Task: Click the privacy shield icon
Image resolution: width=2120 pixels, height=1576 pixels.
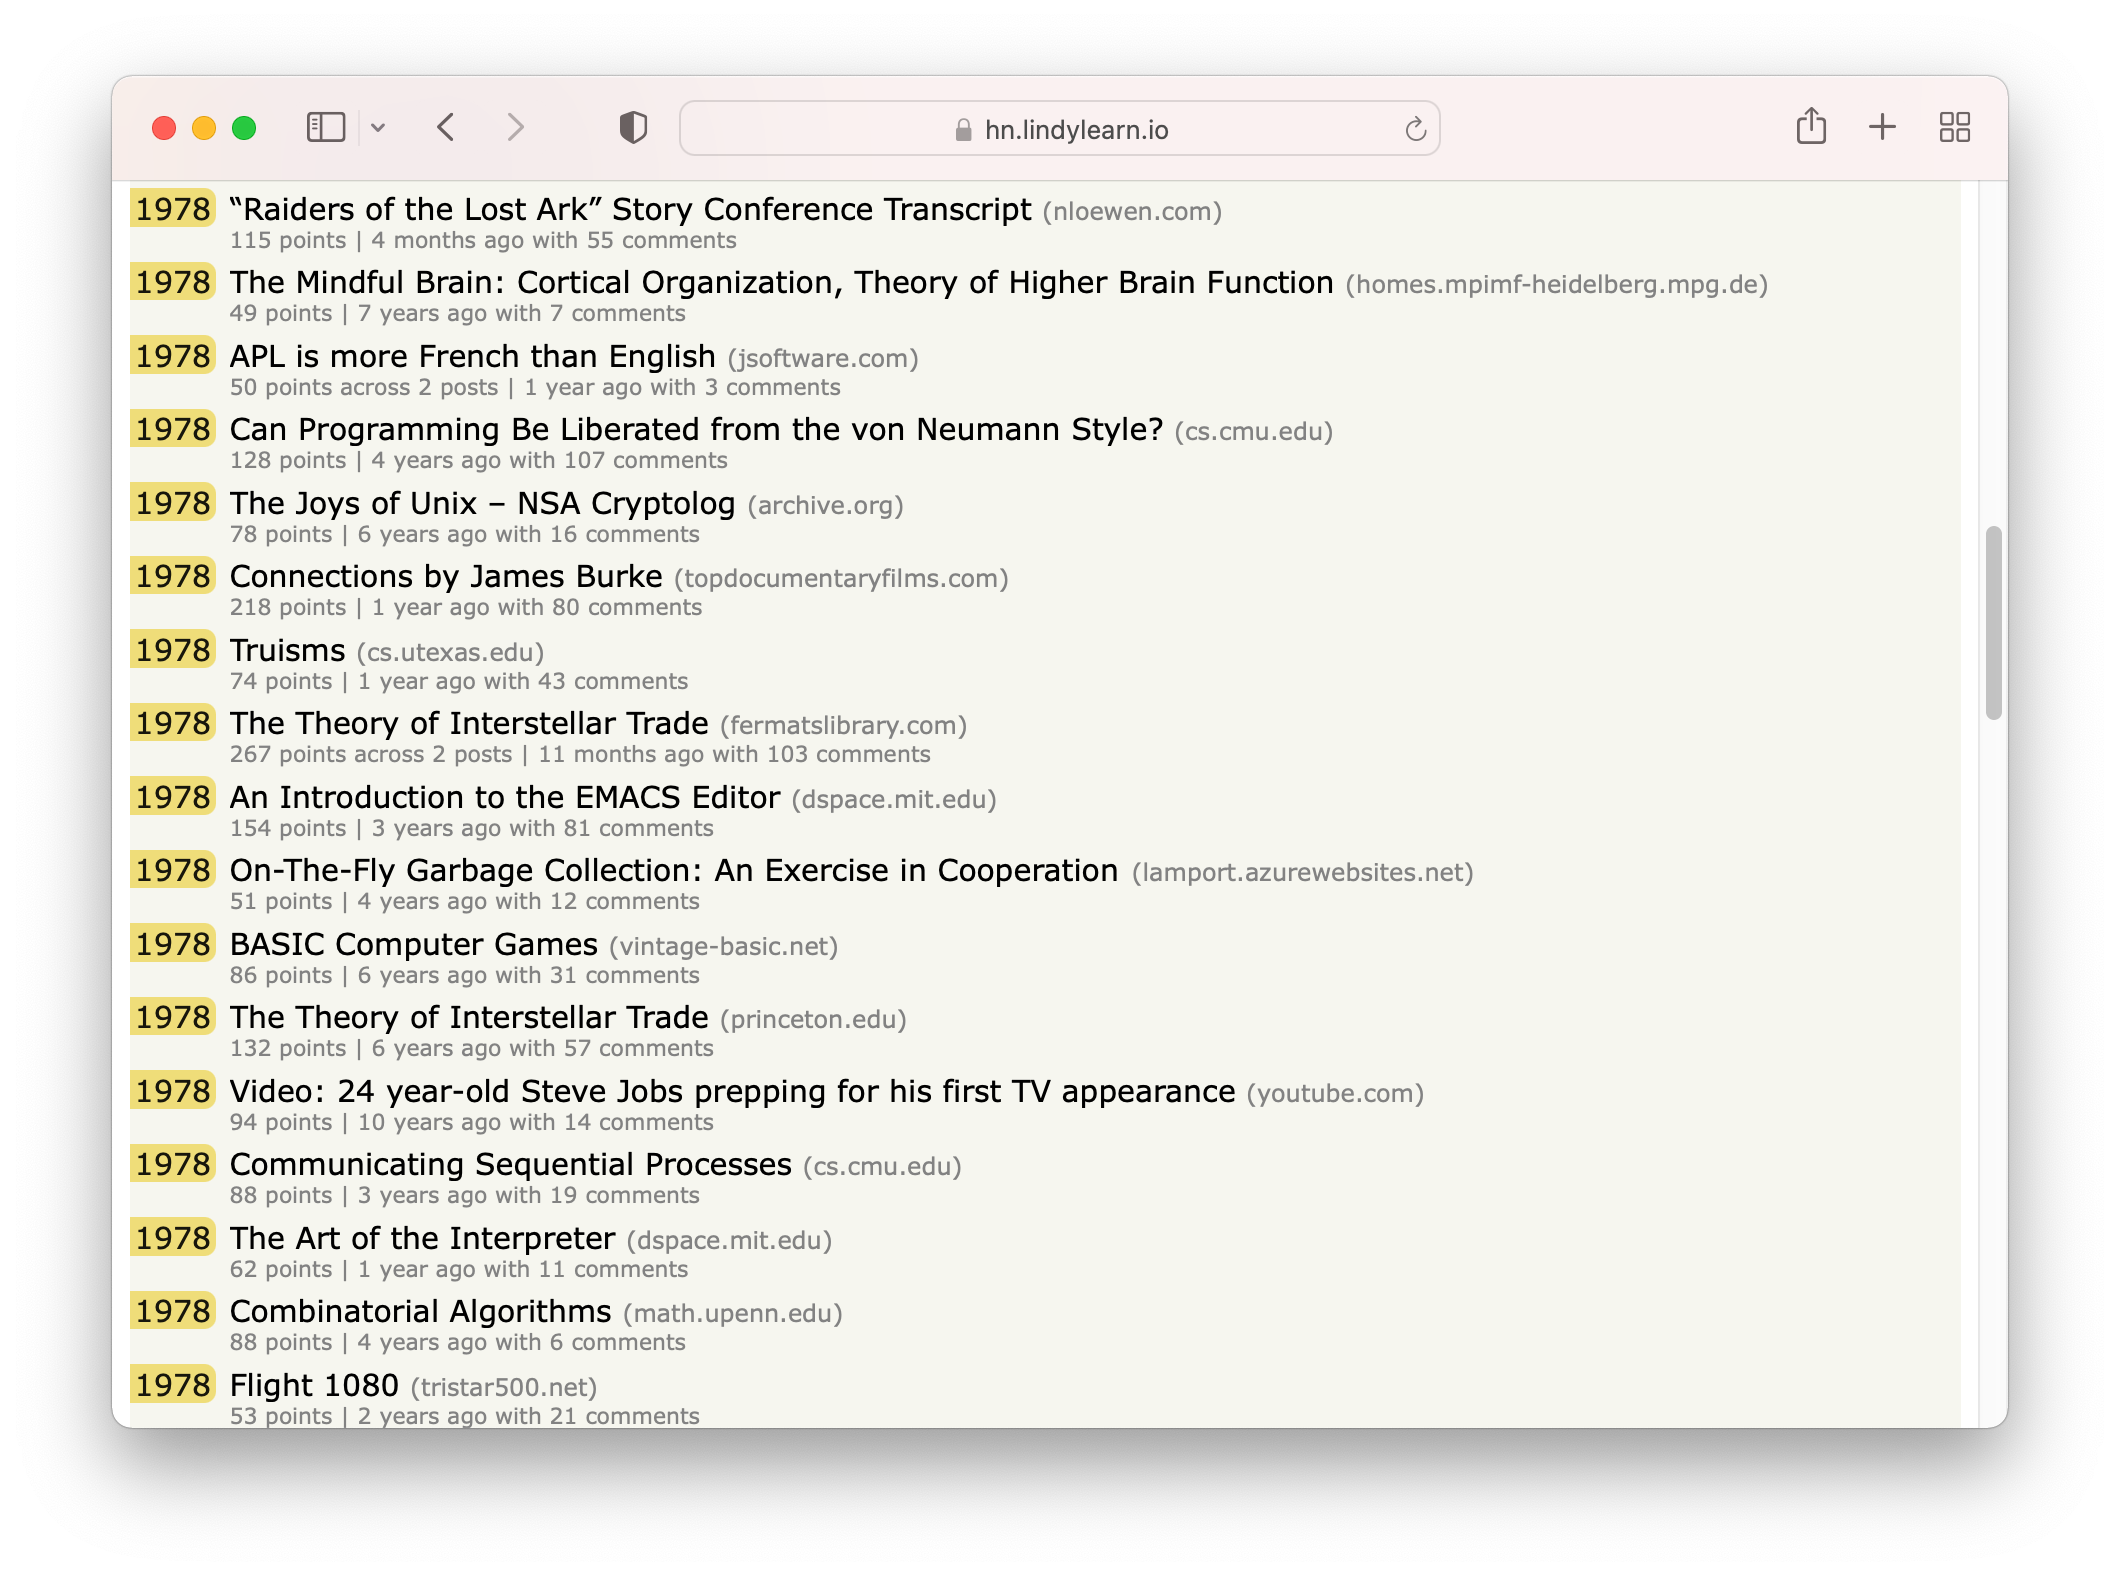Action: tap(630, 128)
